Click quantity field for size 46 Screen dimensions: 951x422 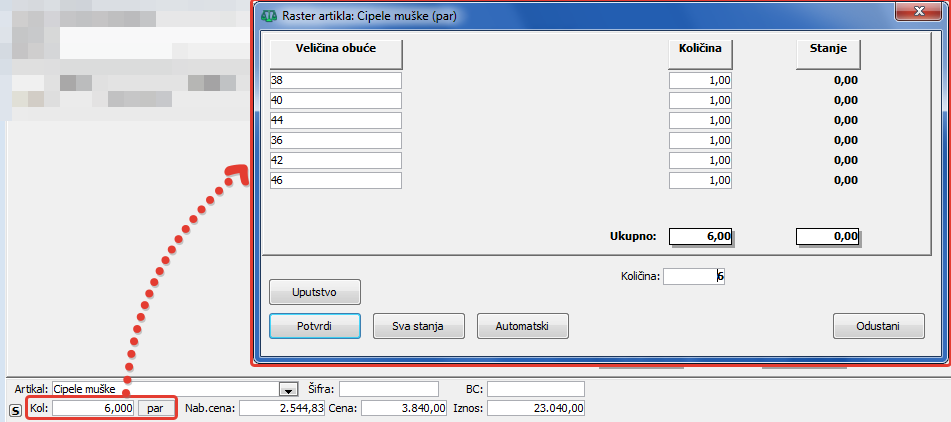[701, 181]
